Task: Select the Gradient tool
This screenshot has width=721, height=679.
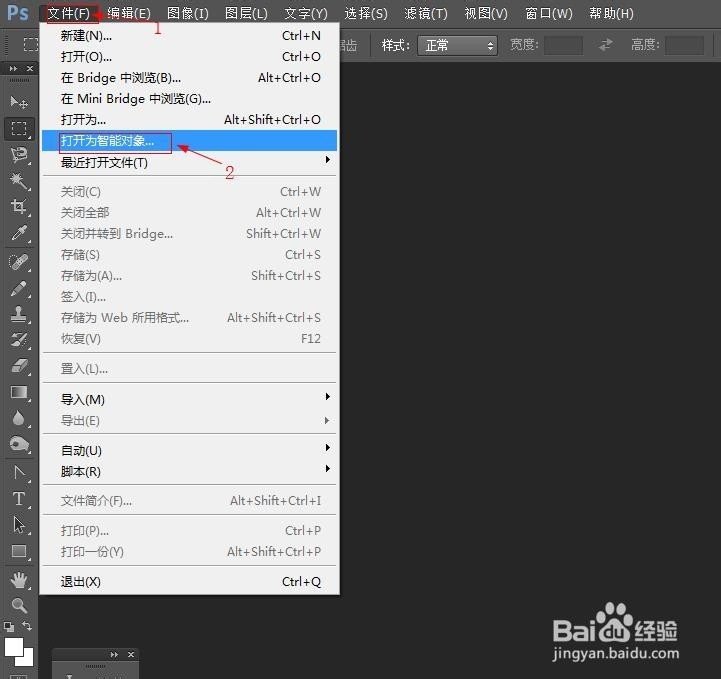Action: pyautogui.click(x=18, y=392)
